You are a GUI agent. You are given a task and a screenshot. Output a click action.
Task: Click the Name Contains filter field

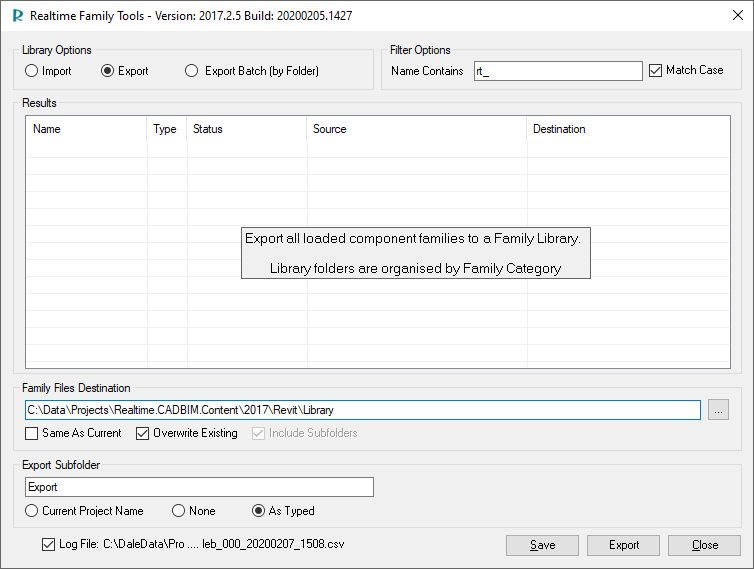tap(558, 71)
